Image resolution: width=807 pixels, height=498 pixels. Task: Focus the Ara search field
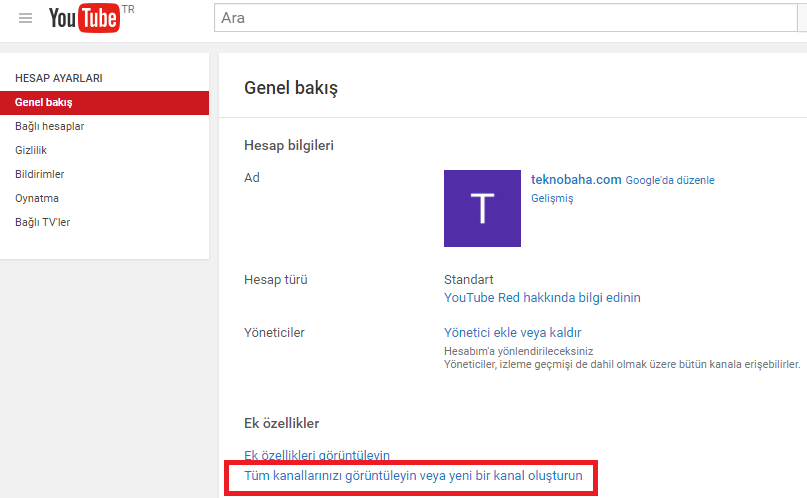pyautogui.click(x=505, y=18)
